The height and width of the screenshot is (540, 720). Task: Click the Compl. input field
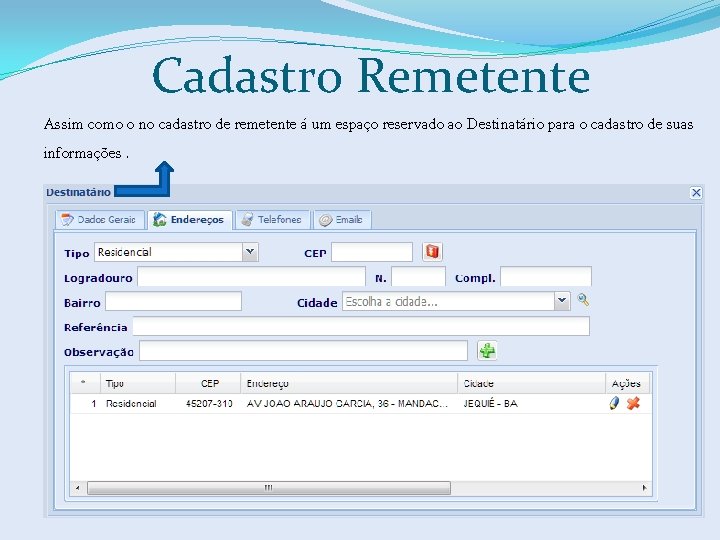click(546, 277)
